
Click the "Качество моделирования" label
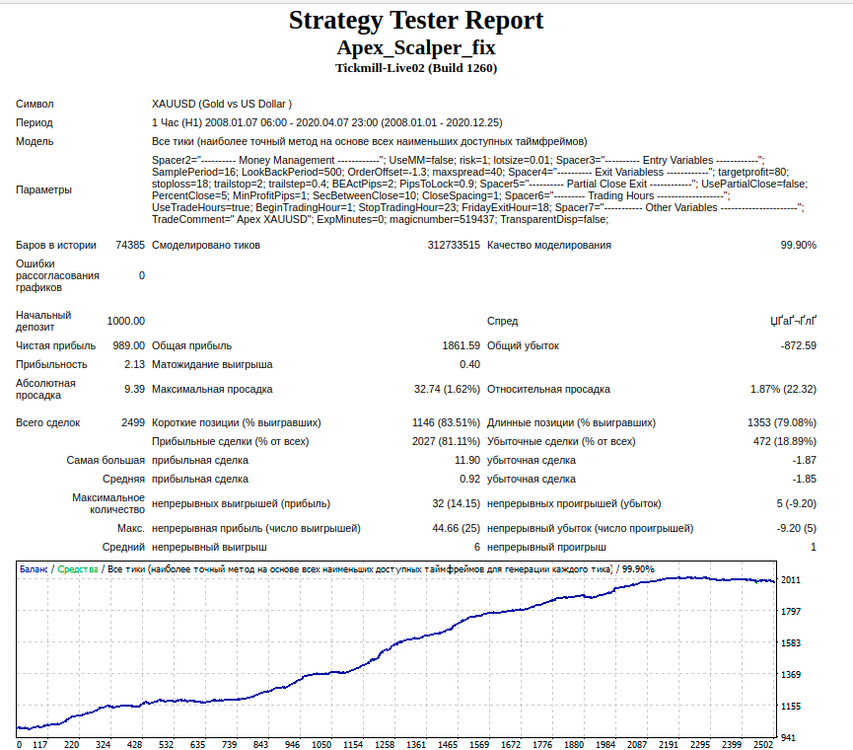click(549, 245)
